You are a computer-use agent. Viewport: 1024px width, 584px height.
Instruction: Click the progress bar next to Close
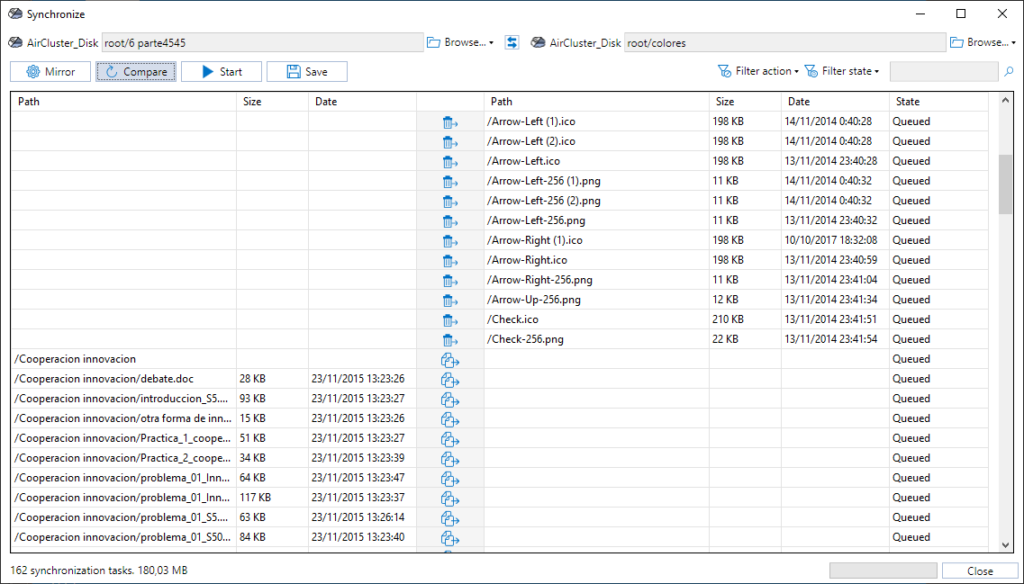pos(883,571)
